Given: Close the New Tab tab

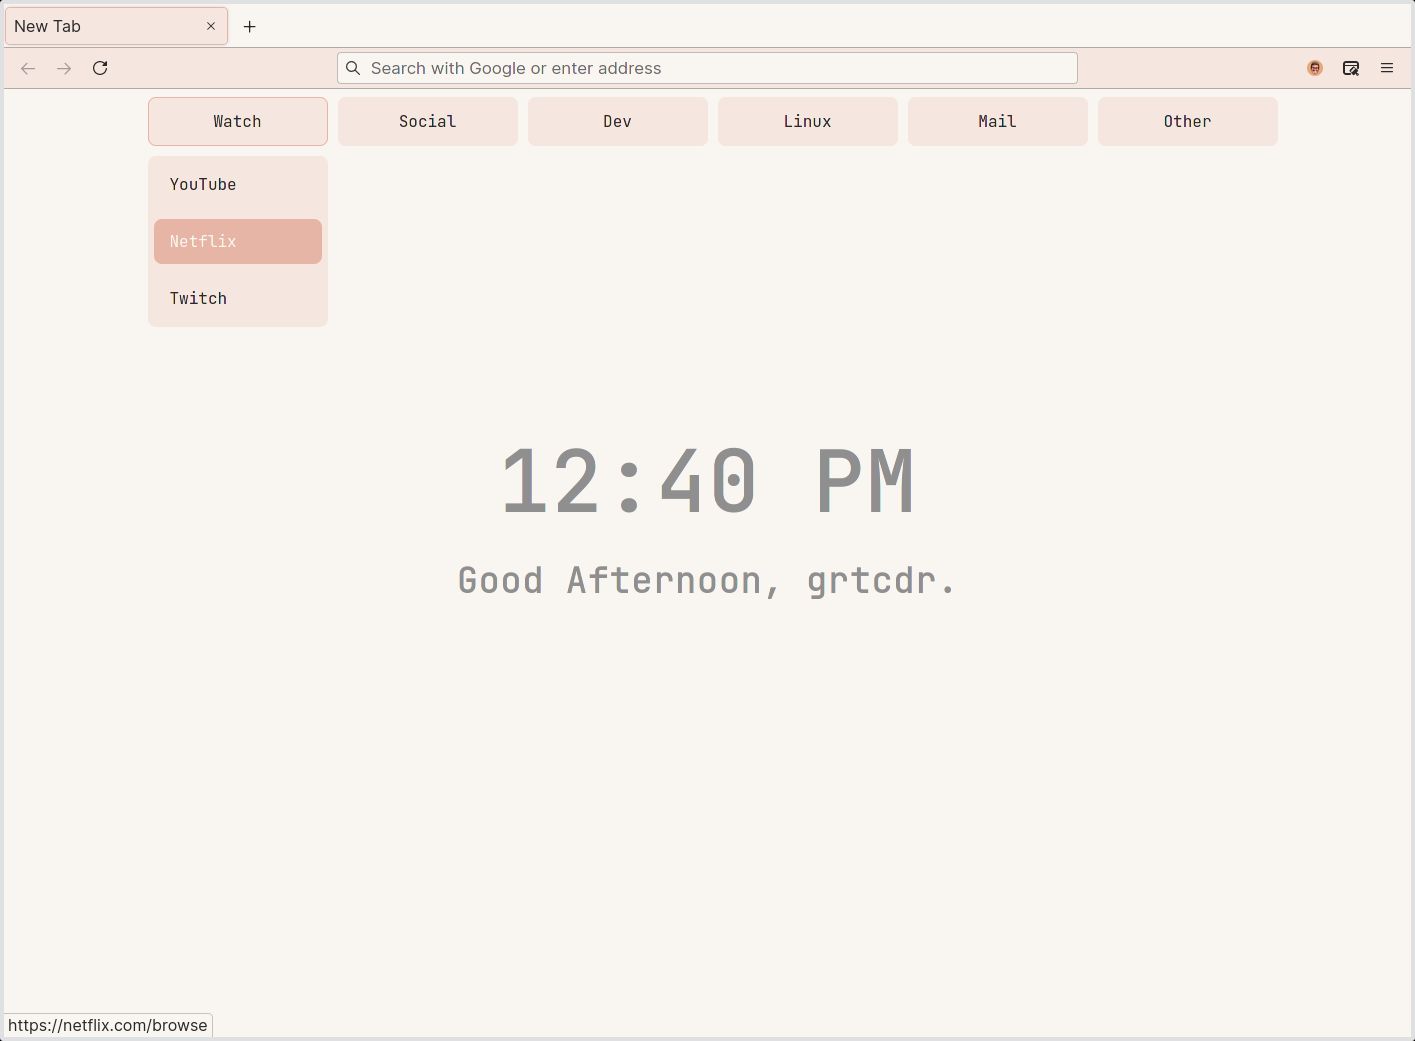Looking at the screenshot, I should click(x=210, y=26).
